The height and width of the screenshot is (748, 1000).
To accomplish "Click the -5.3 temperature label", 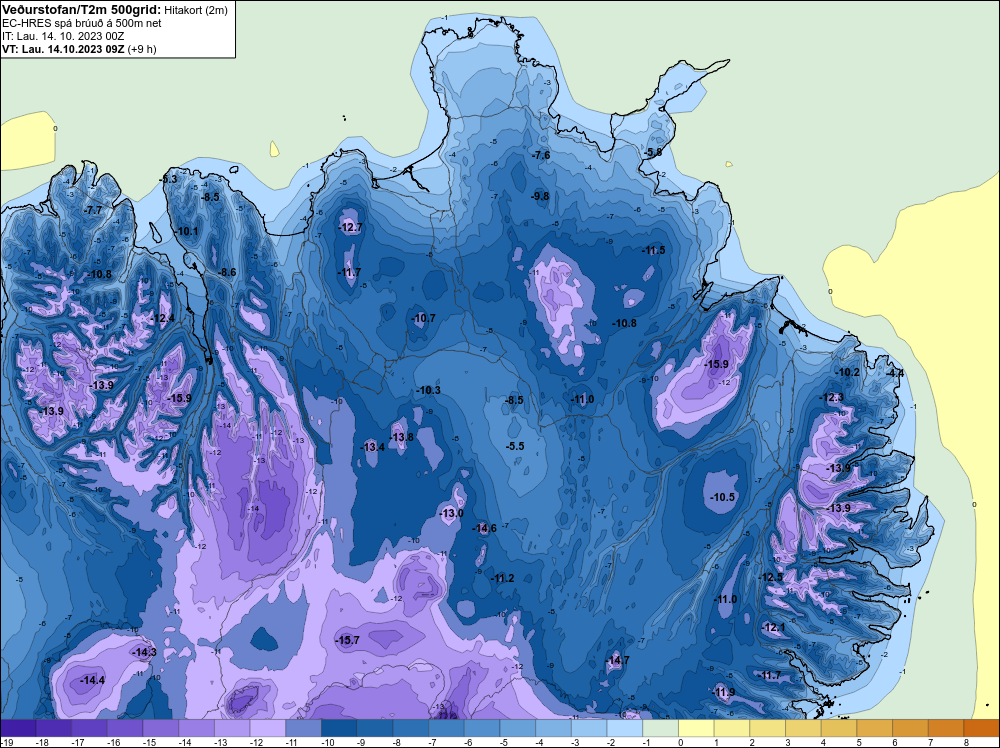I will click(x=168, y=179).
